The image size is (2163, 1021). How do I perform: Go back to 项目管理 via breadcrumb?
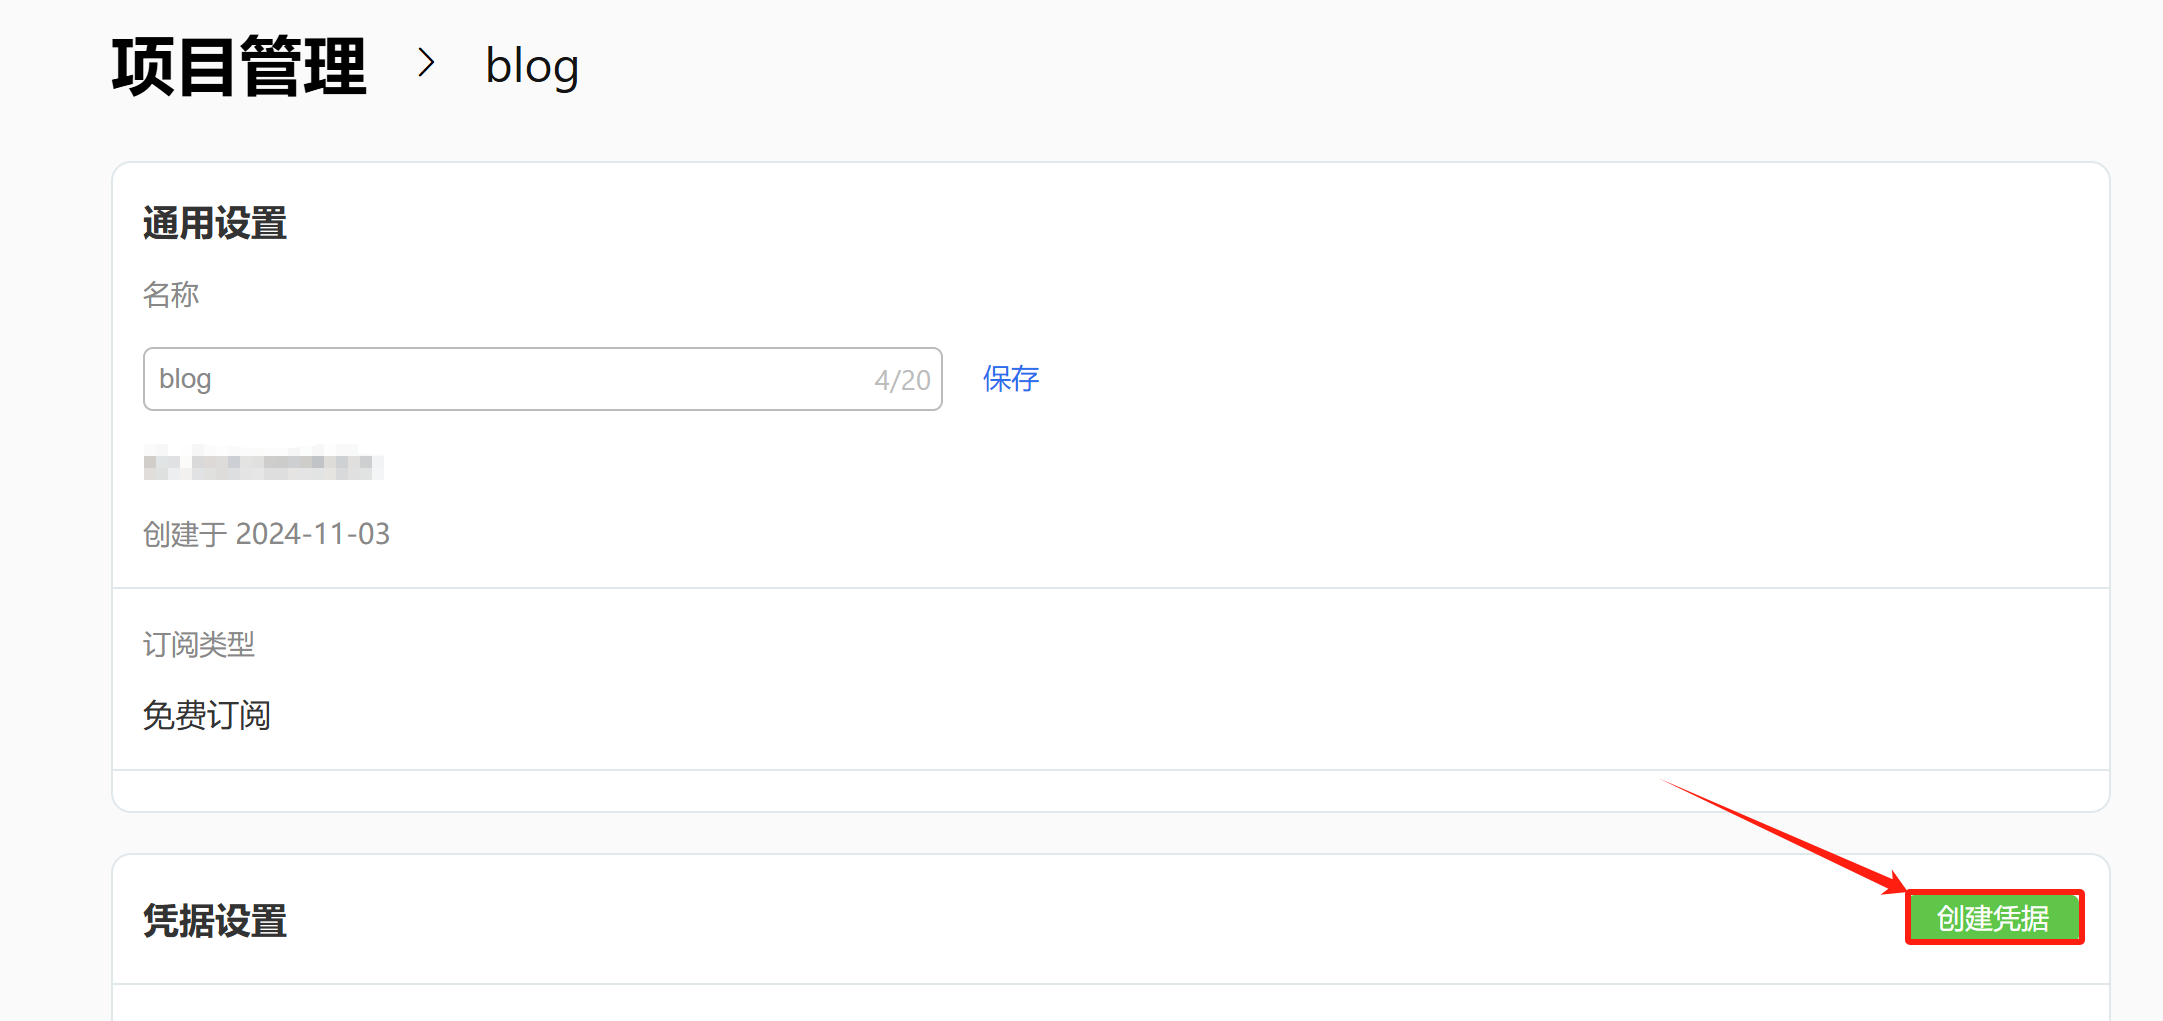click(x=239, y=67)
